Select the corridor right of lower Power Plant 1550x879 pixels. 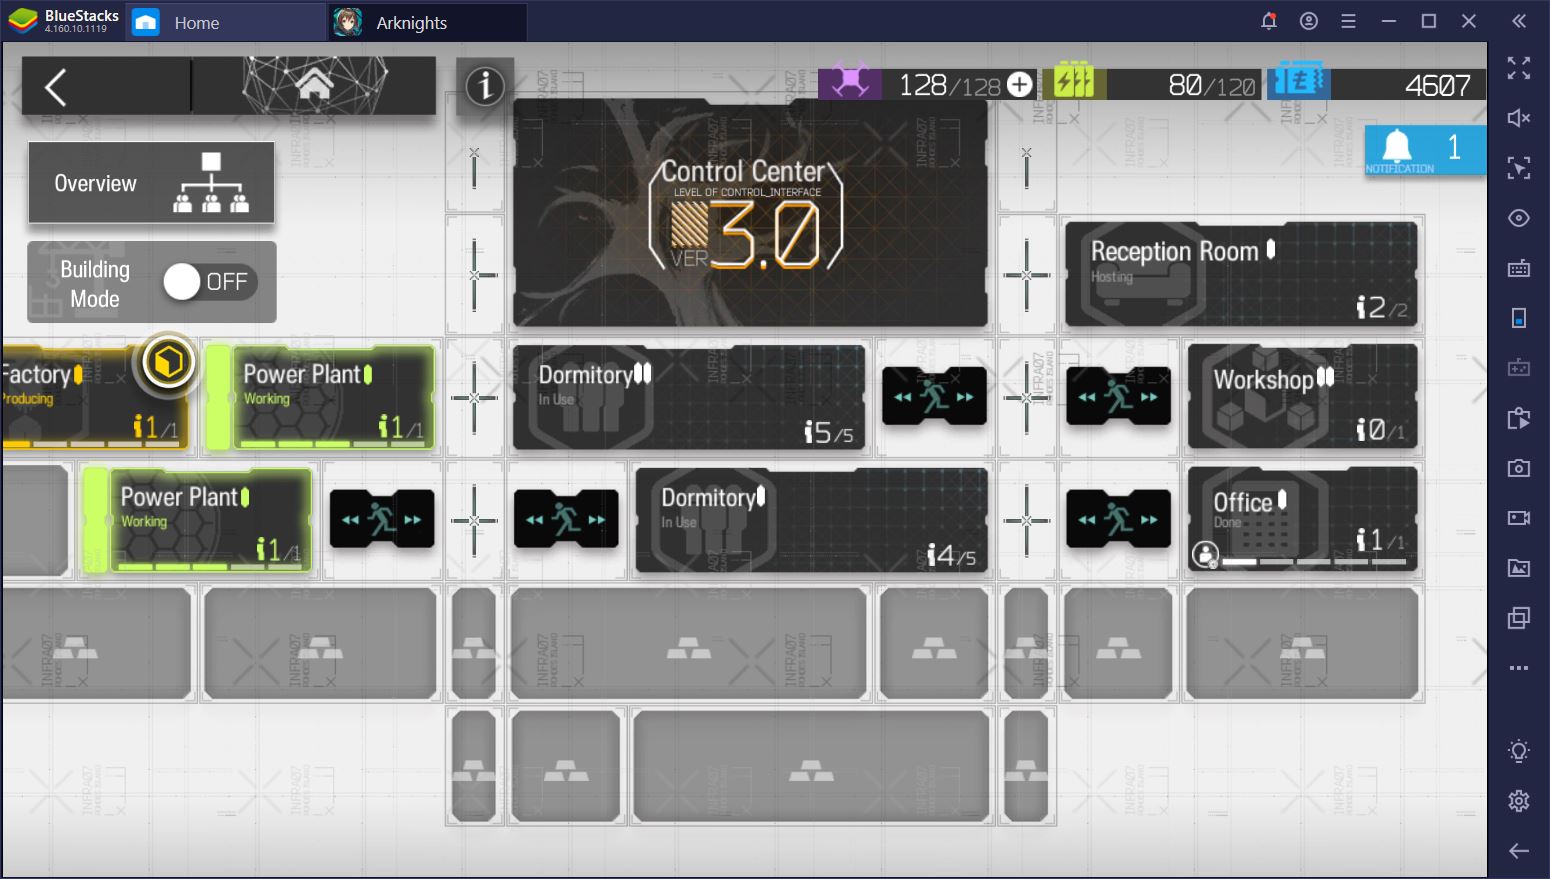click(x=382, y=519)
